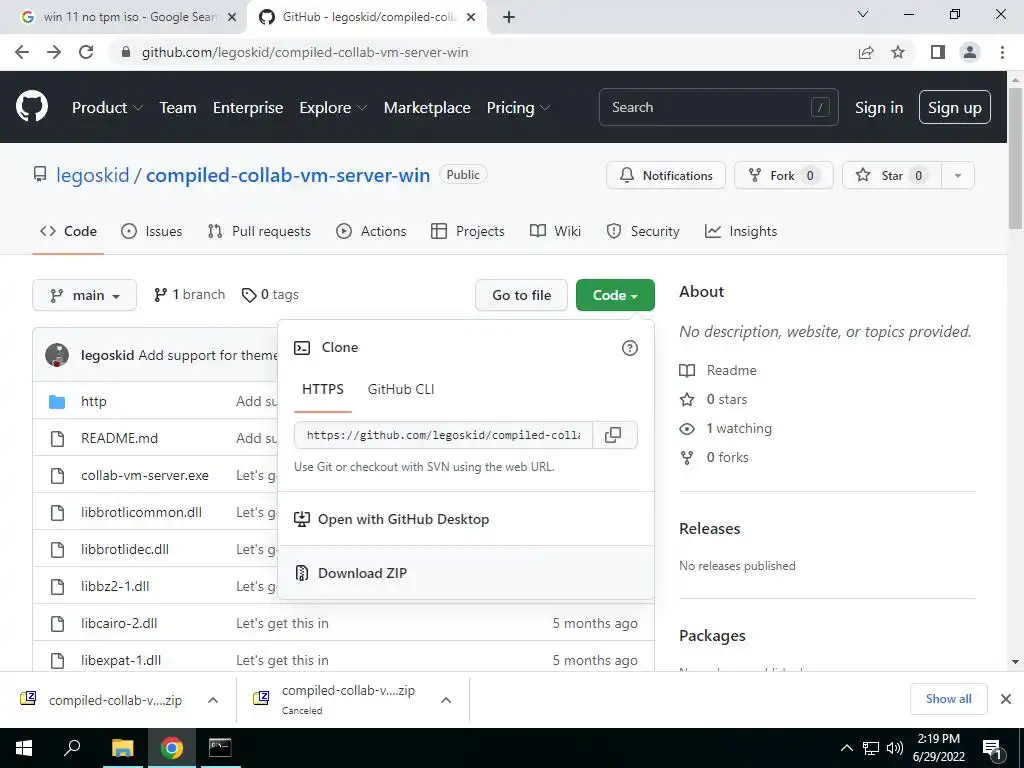Click Sign in link
Screen dimensions: 1024x768
coord(879,108)
